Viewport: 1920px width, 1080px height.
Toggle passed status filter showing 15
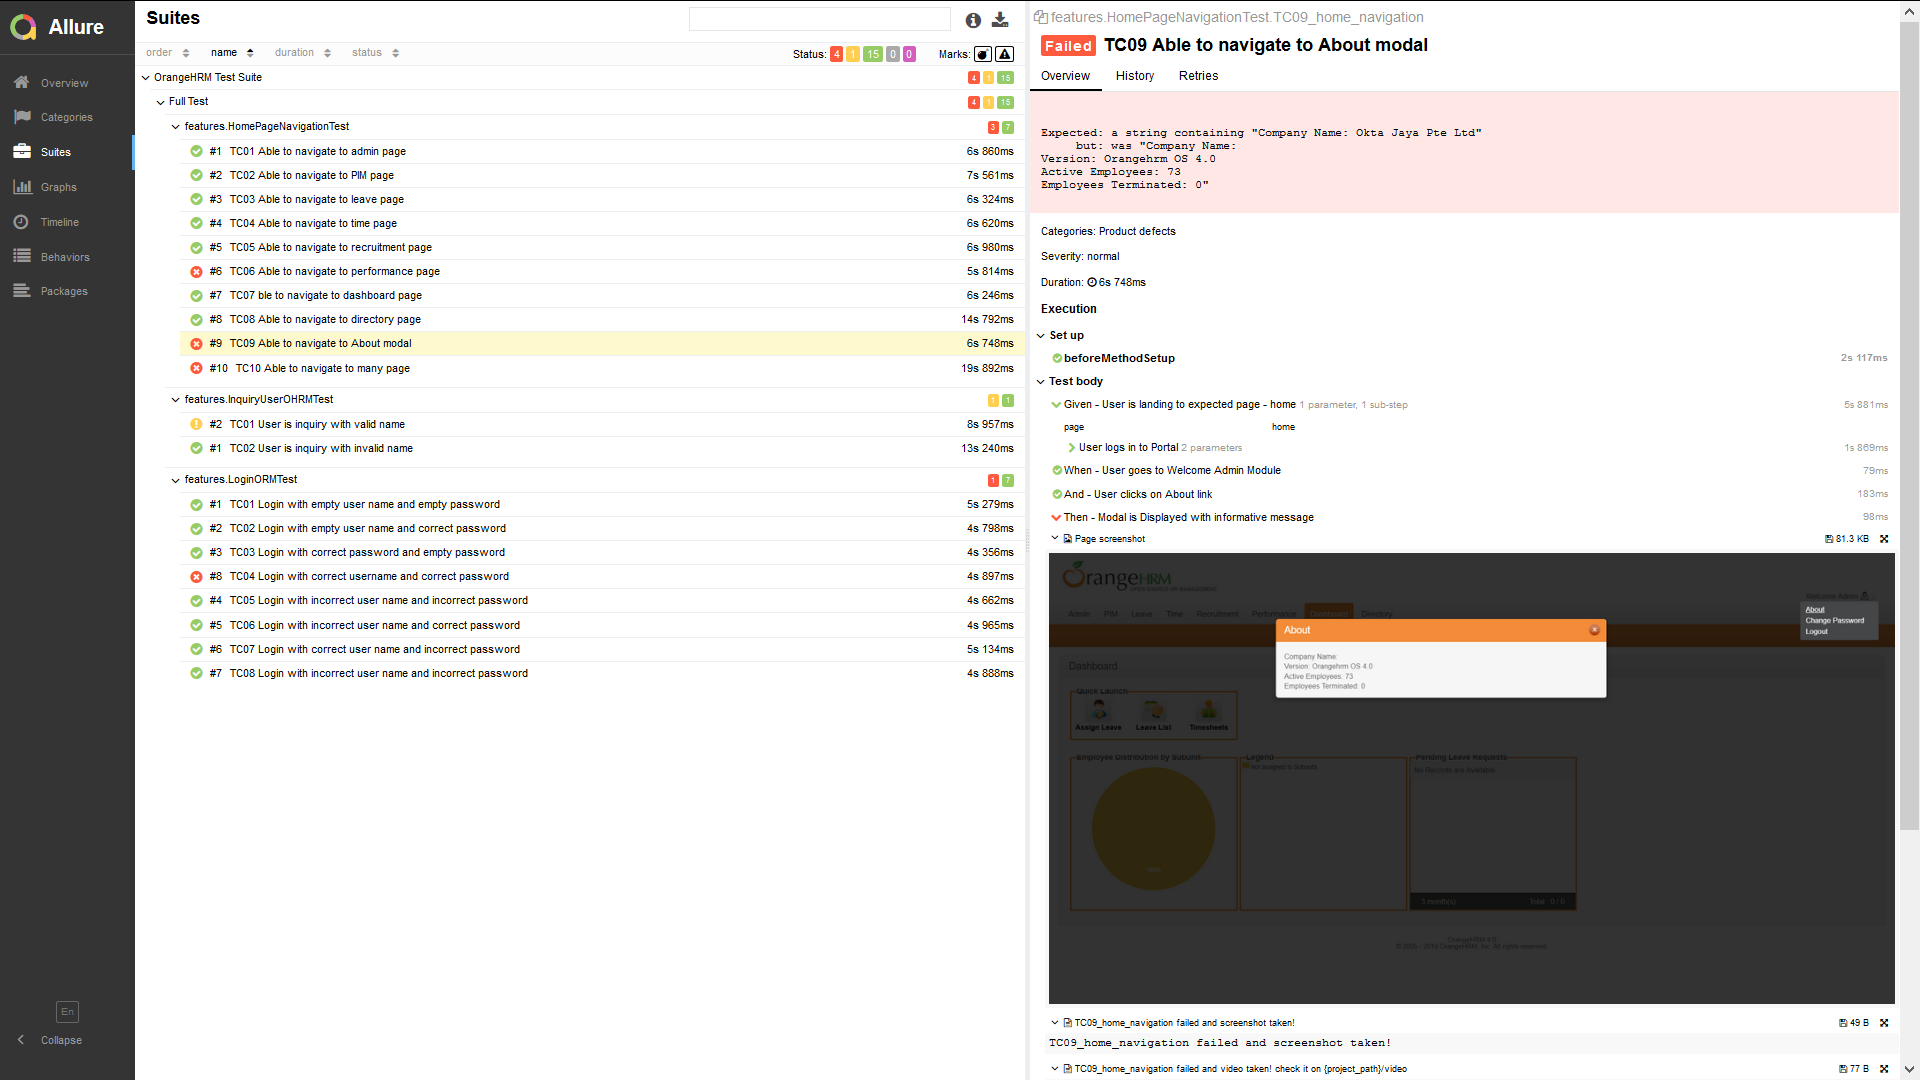(x=873, y=54)
